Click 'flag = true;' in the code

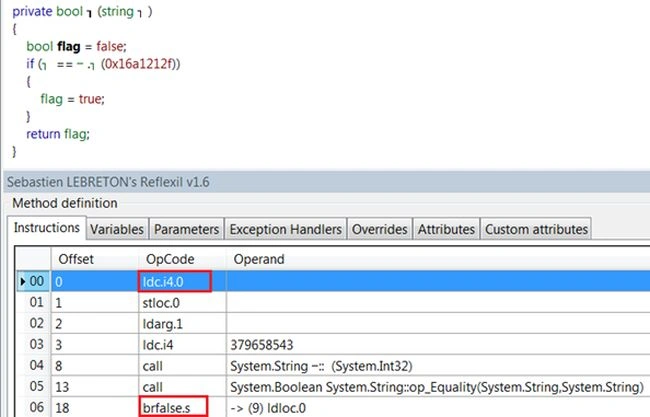(x=72, y=99)
